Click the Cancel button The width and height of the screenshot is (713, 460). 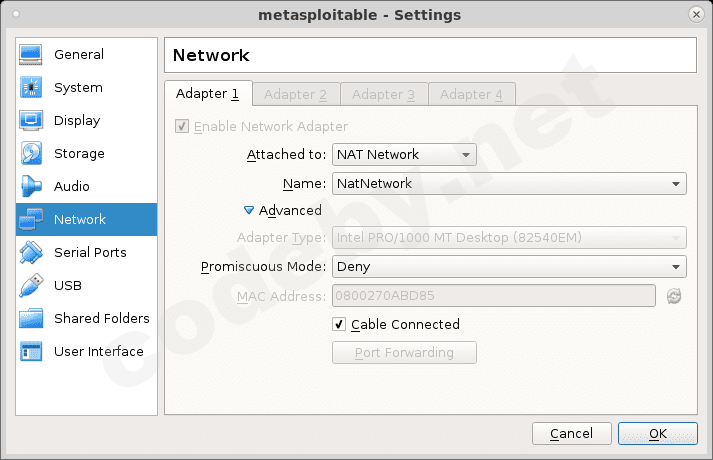[x=571, y=434]
